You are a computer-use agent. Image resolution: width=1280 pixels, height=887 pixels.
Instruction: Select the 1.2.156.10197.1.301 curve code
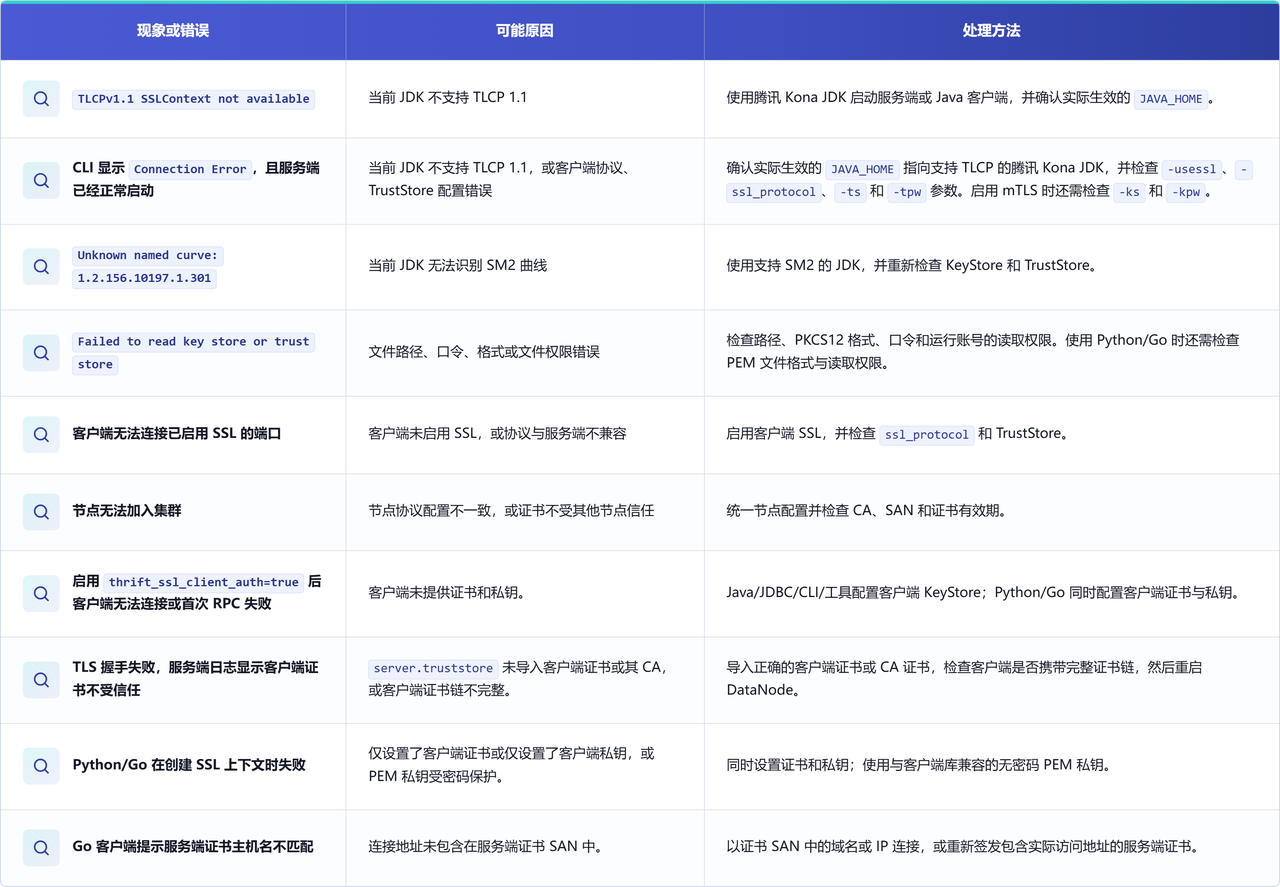(144, 278)
